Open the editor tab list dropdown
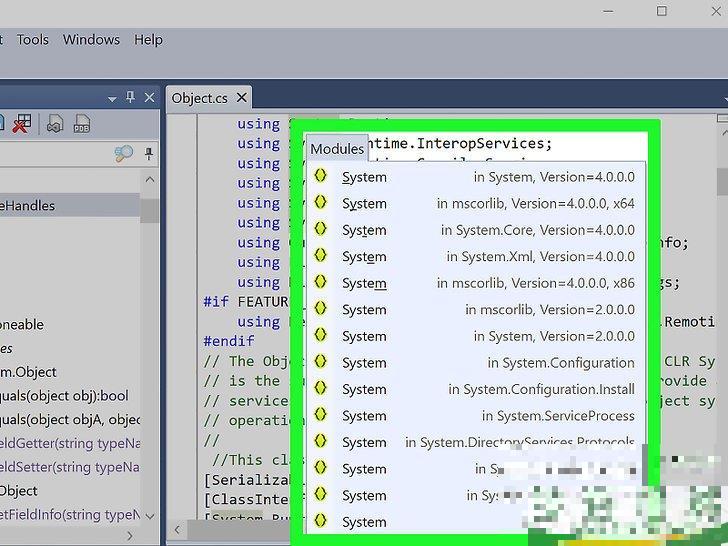Viewport: 728px width, 546px height. (722, 98)
